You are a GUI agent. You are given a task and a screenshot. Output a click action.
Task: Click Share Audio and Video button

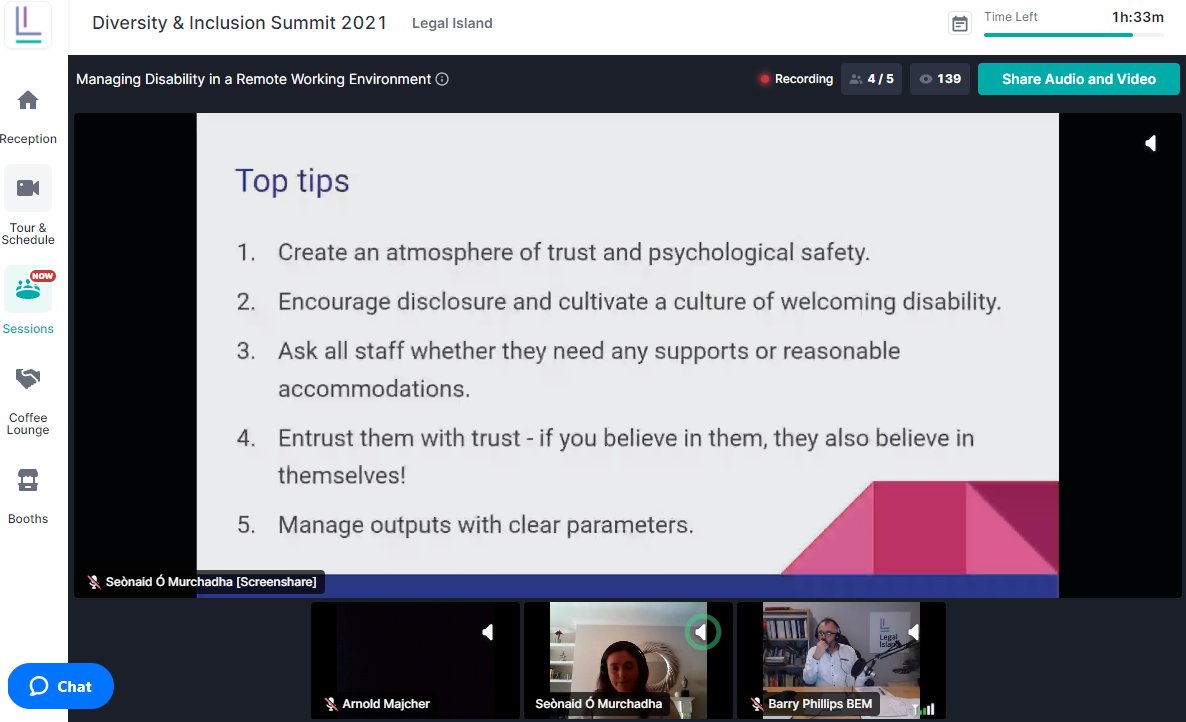[x=1079, y=79]
